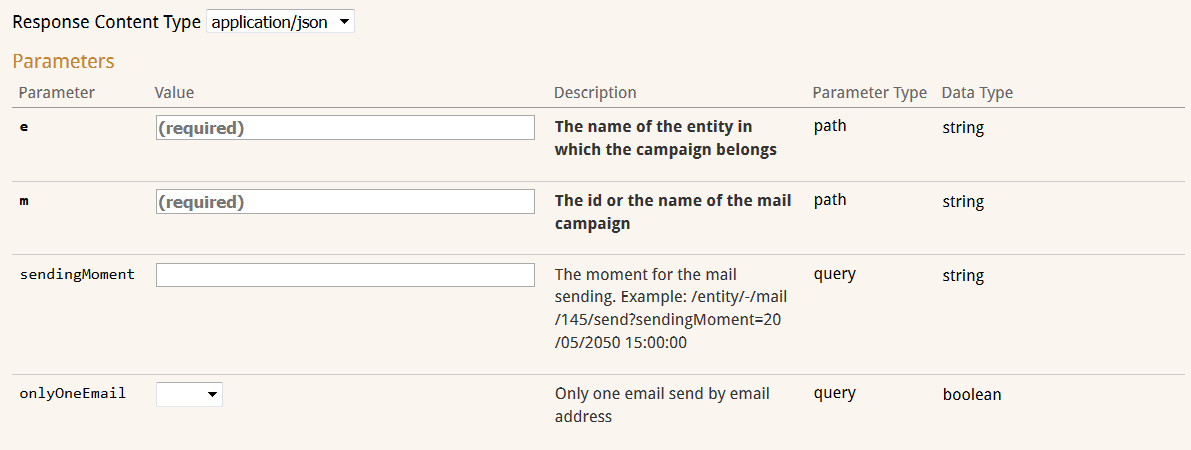Image resolution: width=1191 pixels, height=450 pixels.
Task: Click the Value column header
Action: (x=174, y=93)
